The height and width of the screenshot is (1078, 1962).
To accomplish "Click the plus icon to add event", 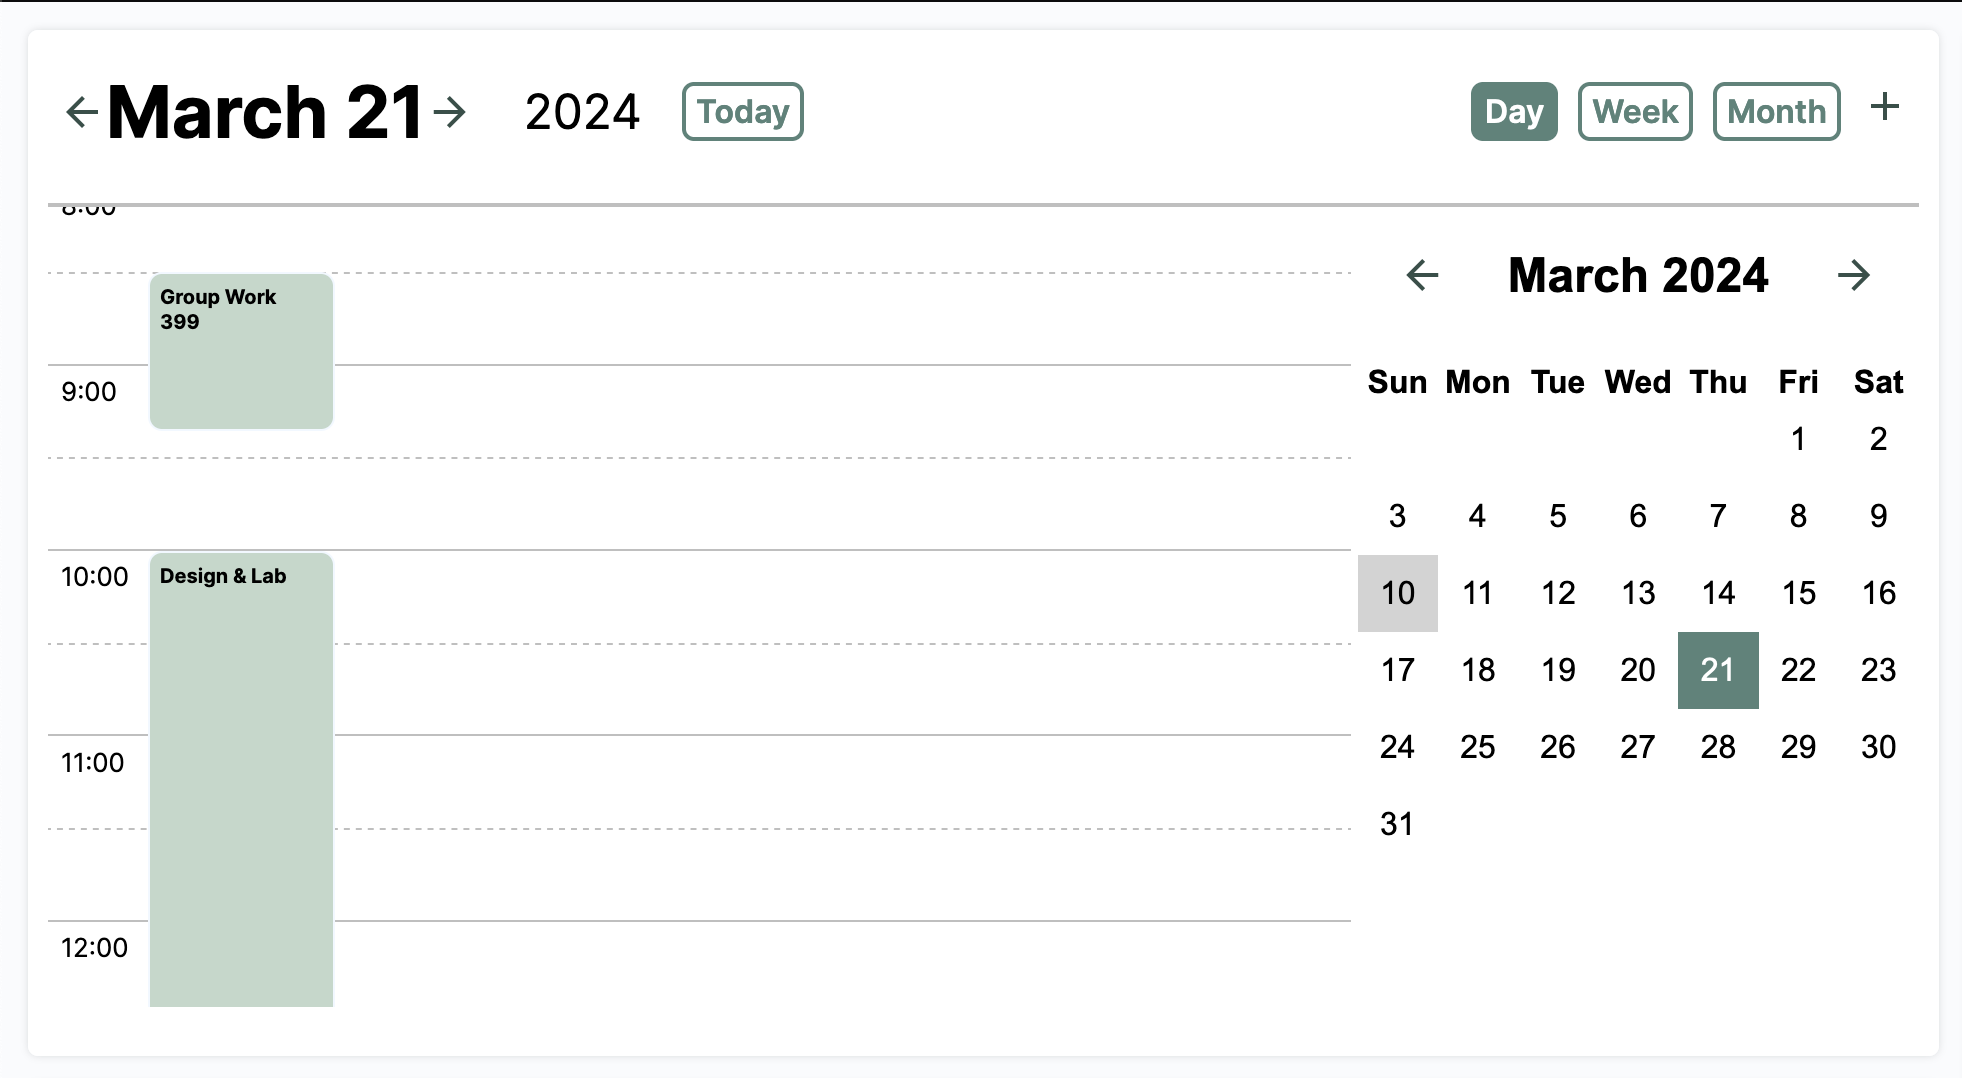I will pos(1884,107).
